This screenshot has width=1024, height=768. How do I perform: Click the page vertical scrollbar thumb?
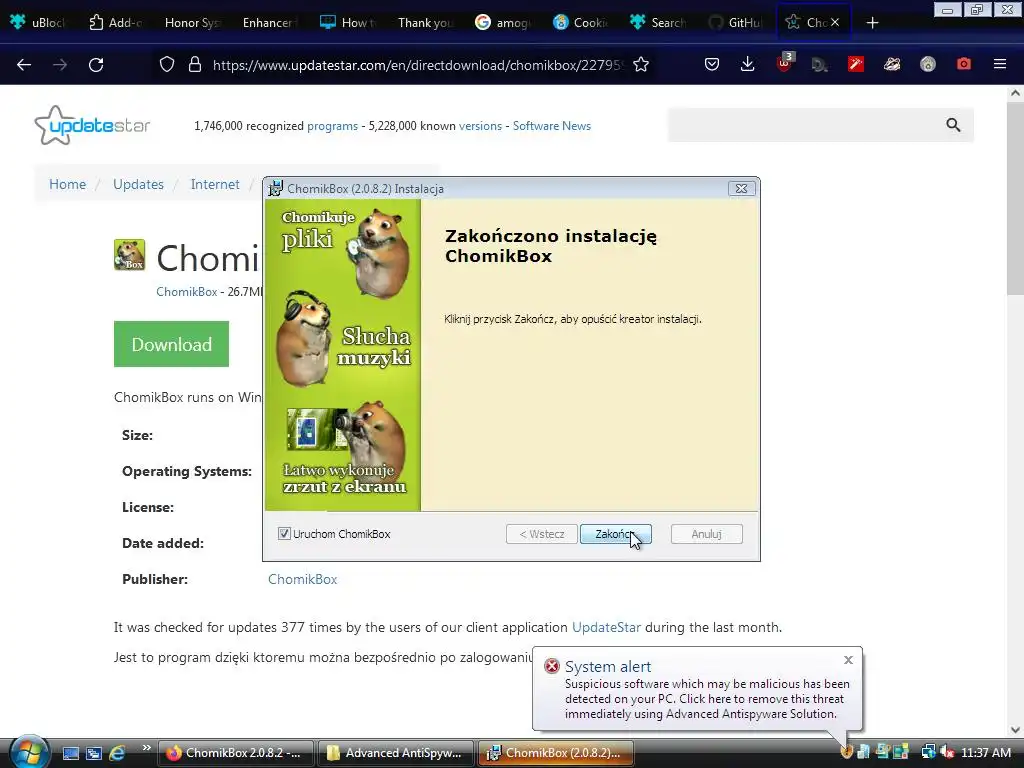click(x=1015, y=200)
